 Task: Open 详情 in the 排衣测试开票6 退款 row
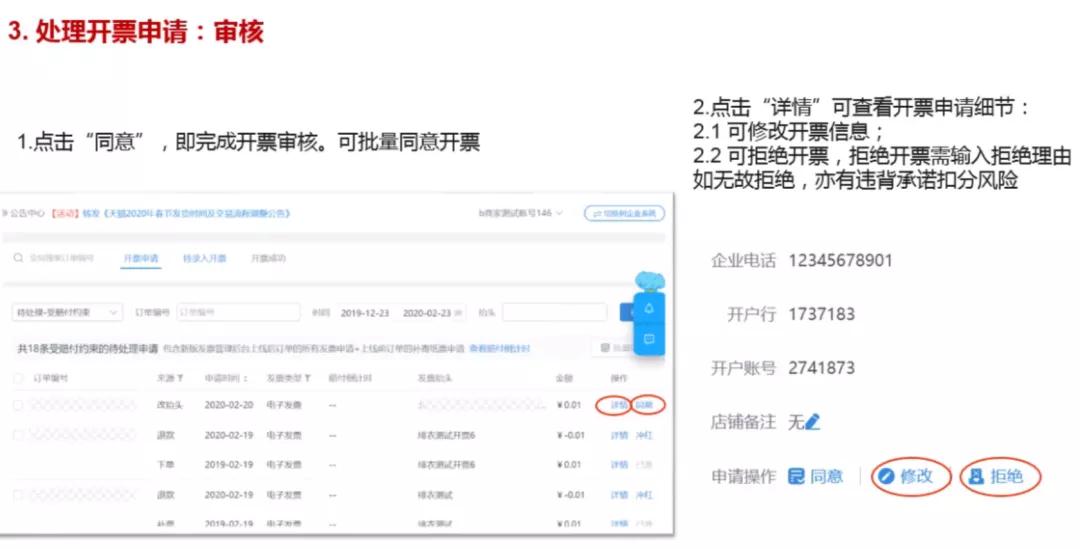click(619, 435)
